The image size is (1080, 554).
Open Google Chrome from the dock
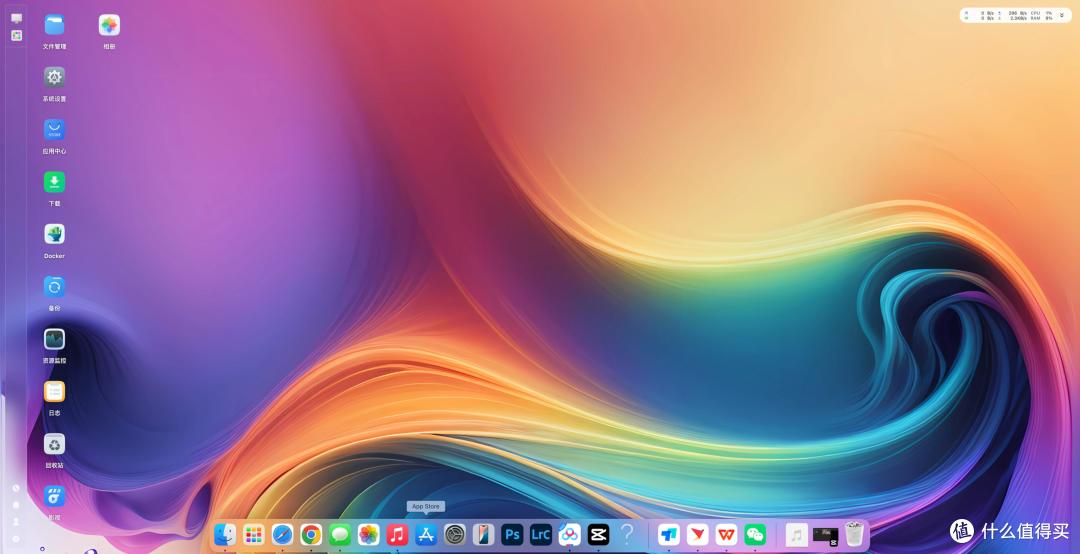311,535
